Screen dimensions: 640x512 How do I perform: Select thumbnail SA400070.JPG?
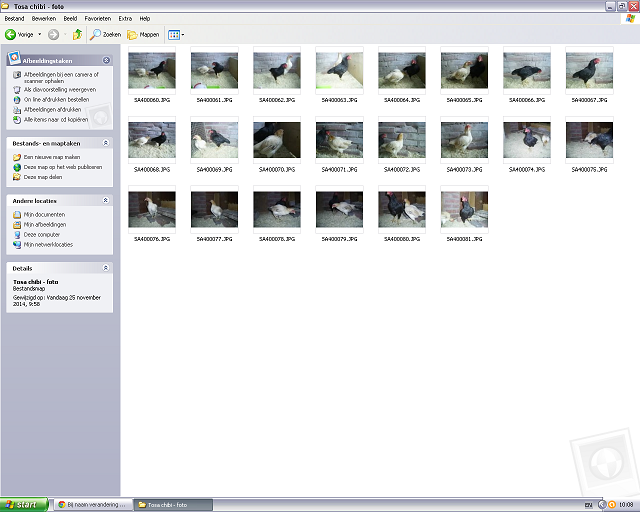point(277,140)
